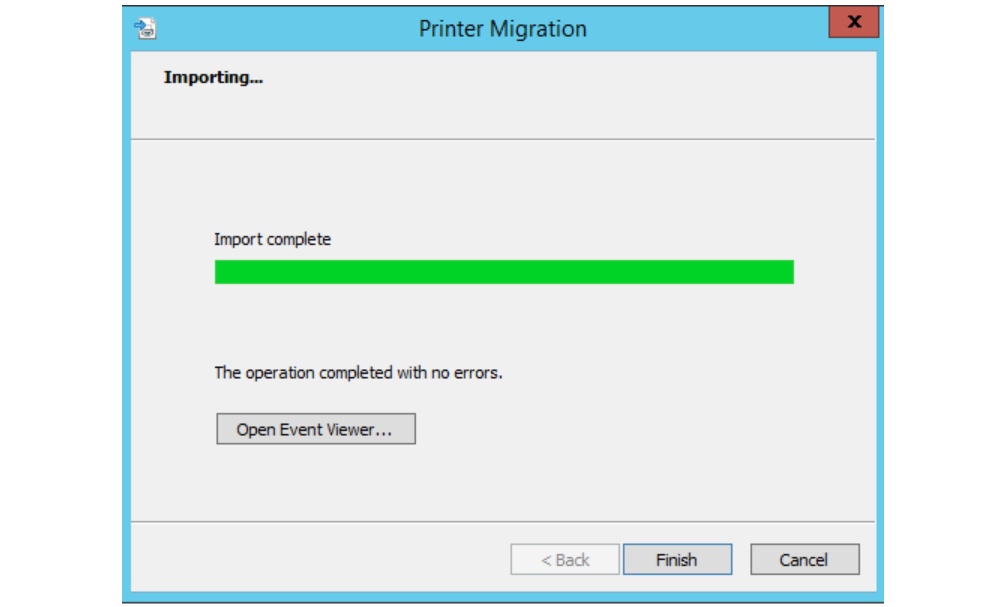Click the Printer Migration title bar icon
The width and height of the screenshot is (1000, 607).
pos(145,29)
